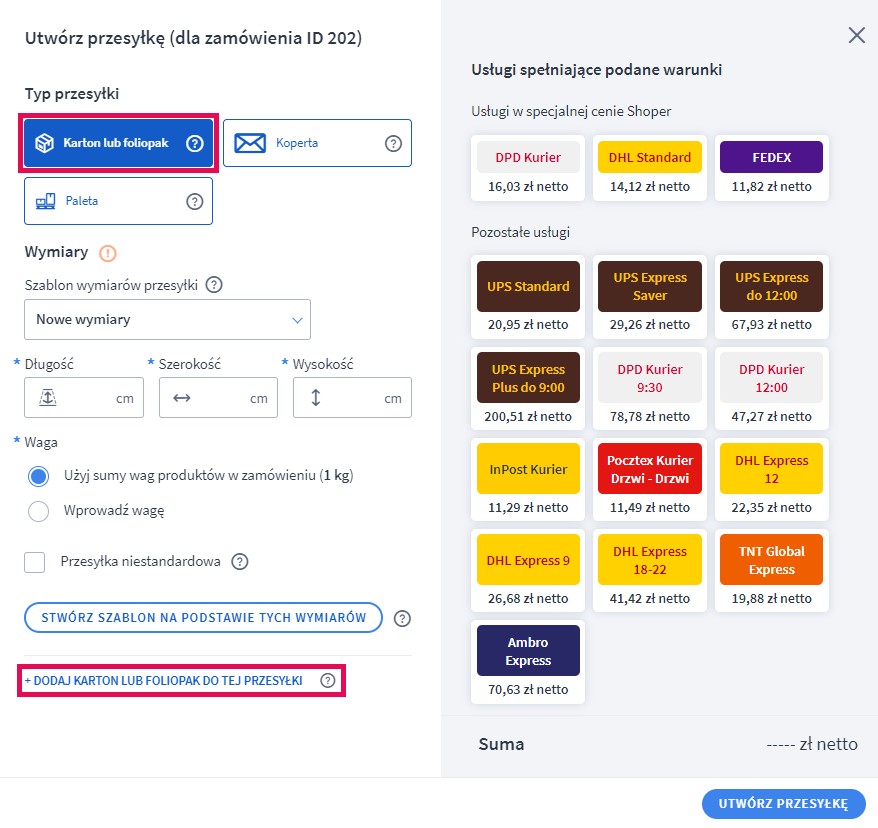Screen dimensions: 878x828
Task: Click help icon on Koperta option
Action: [x=393, y=143]
